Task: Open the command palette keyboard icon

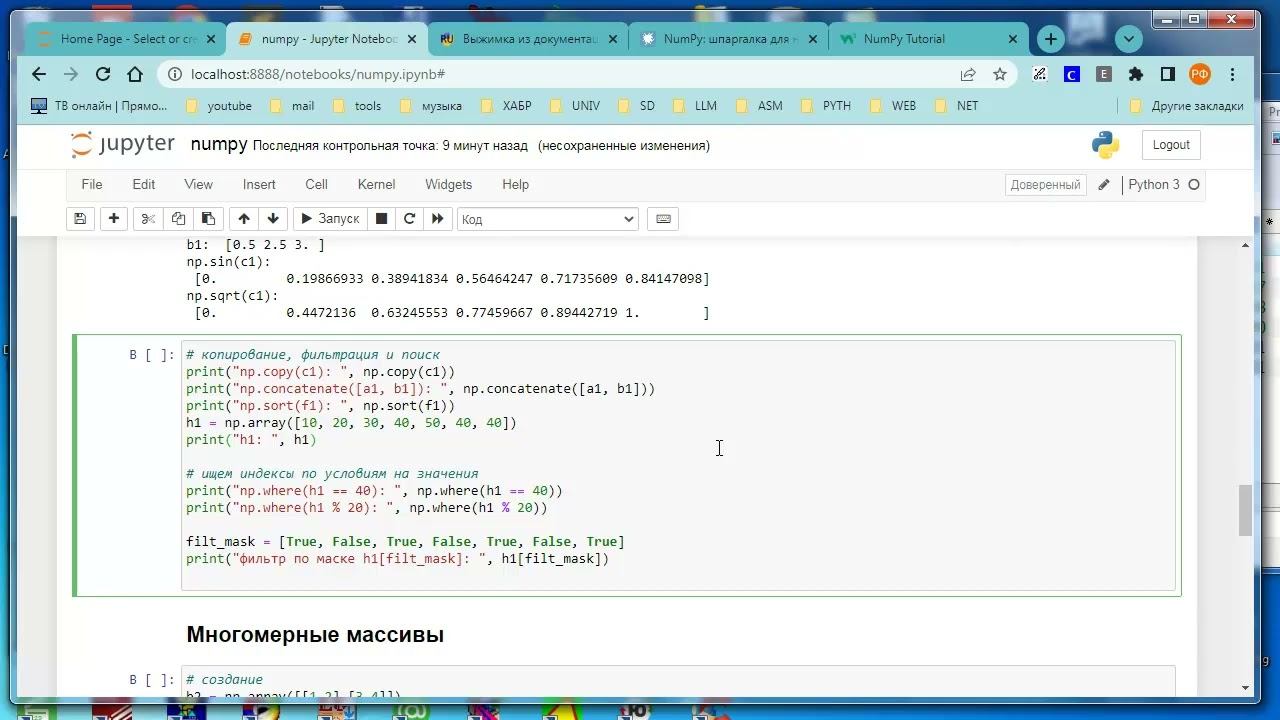Action: [663, 219]
